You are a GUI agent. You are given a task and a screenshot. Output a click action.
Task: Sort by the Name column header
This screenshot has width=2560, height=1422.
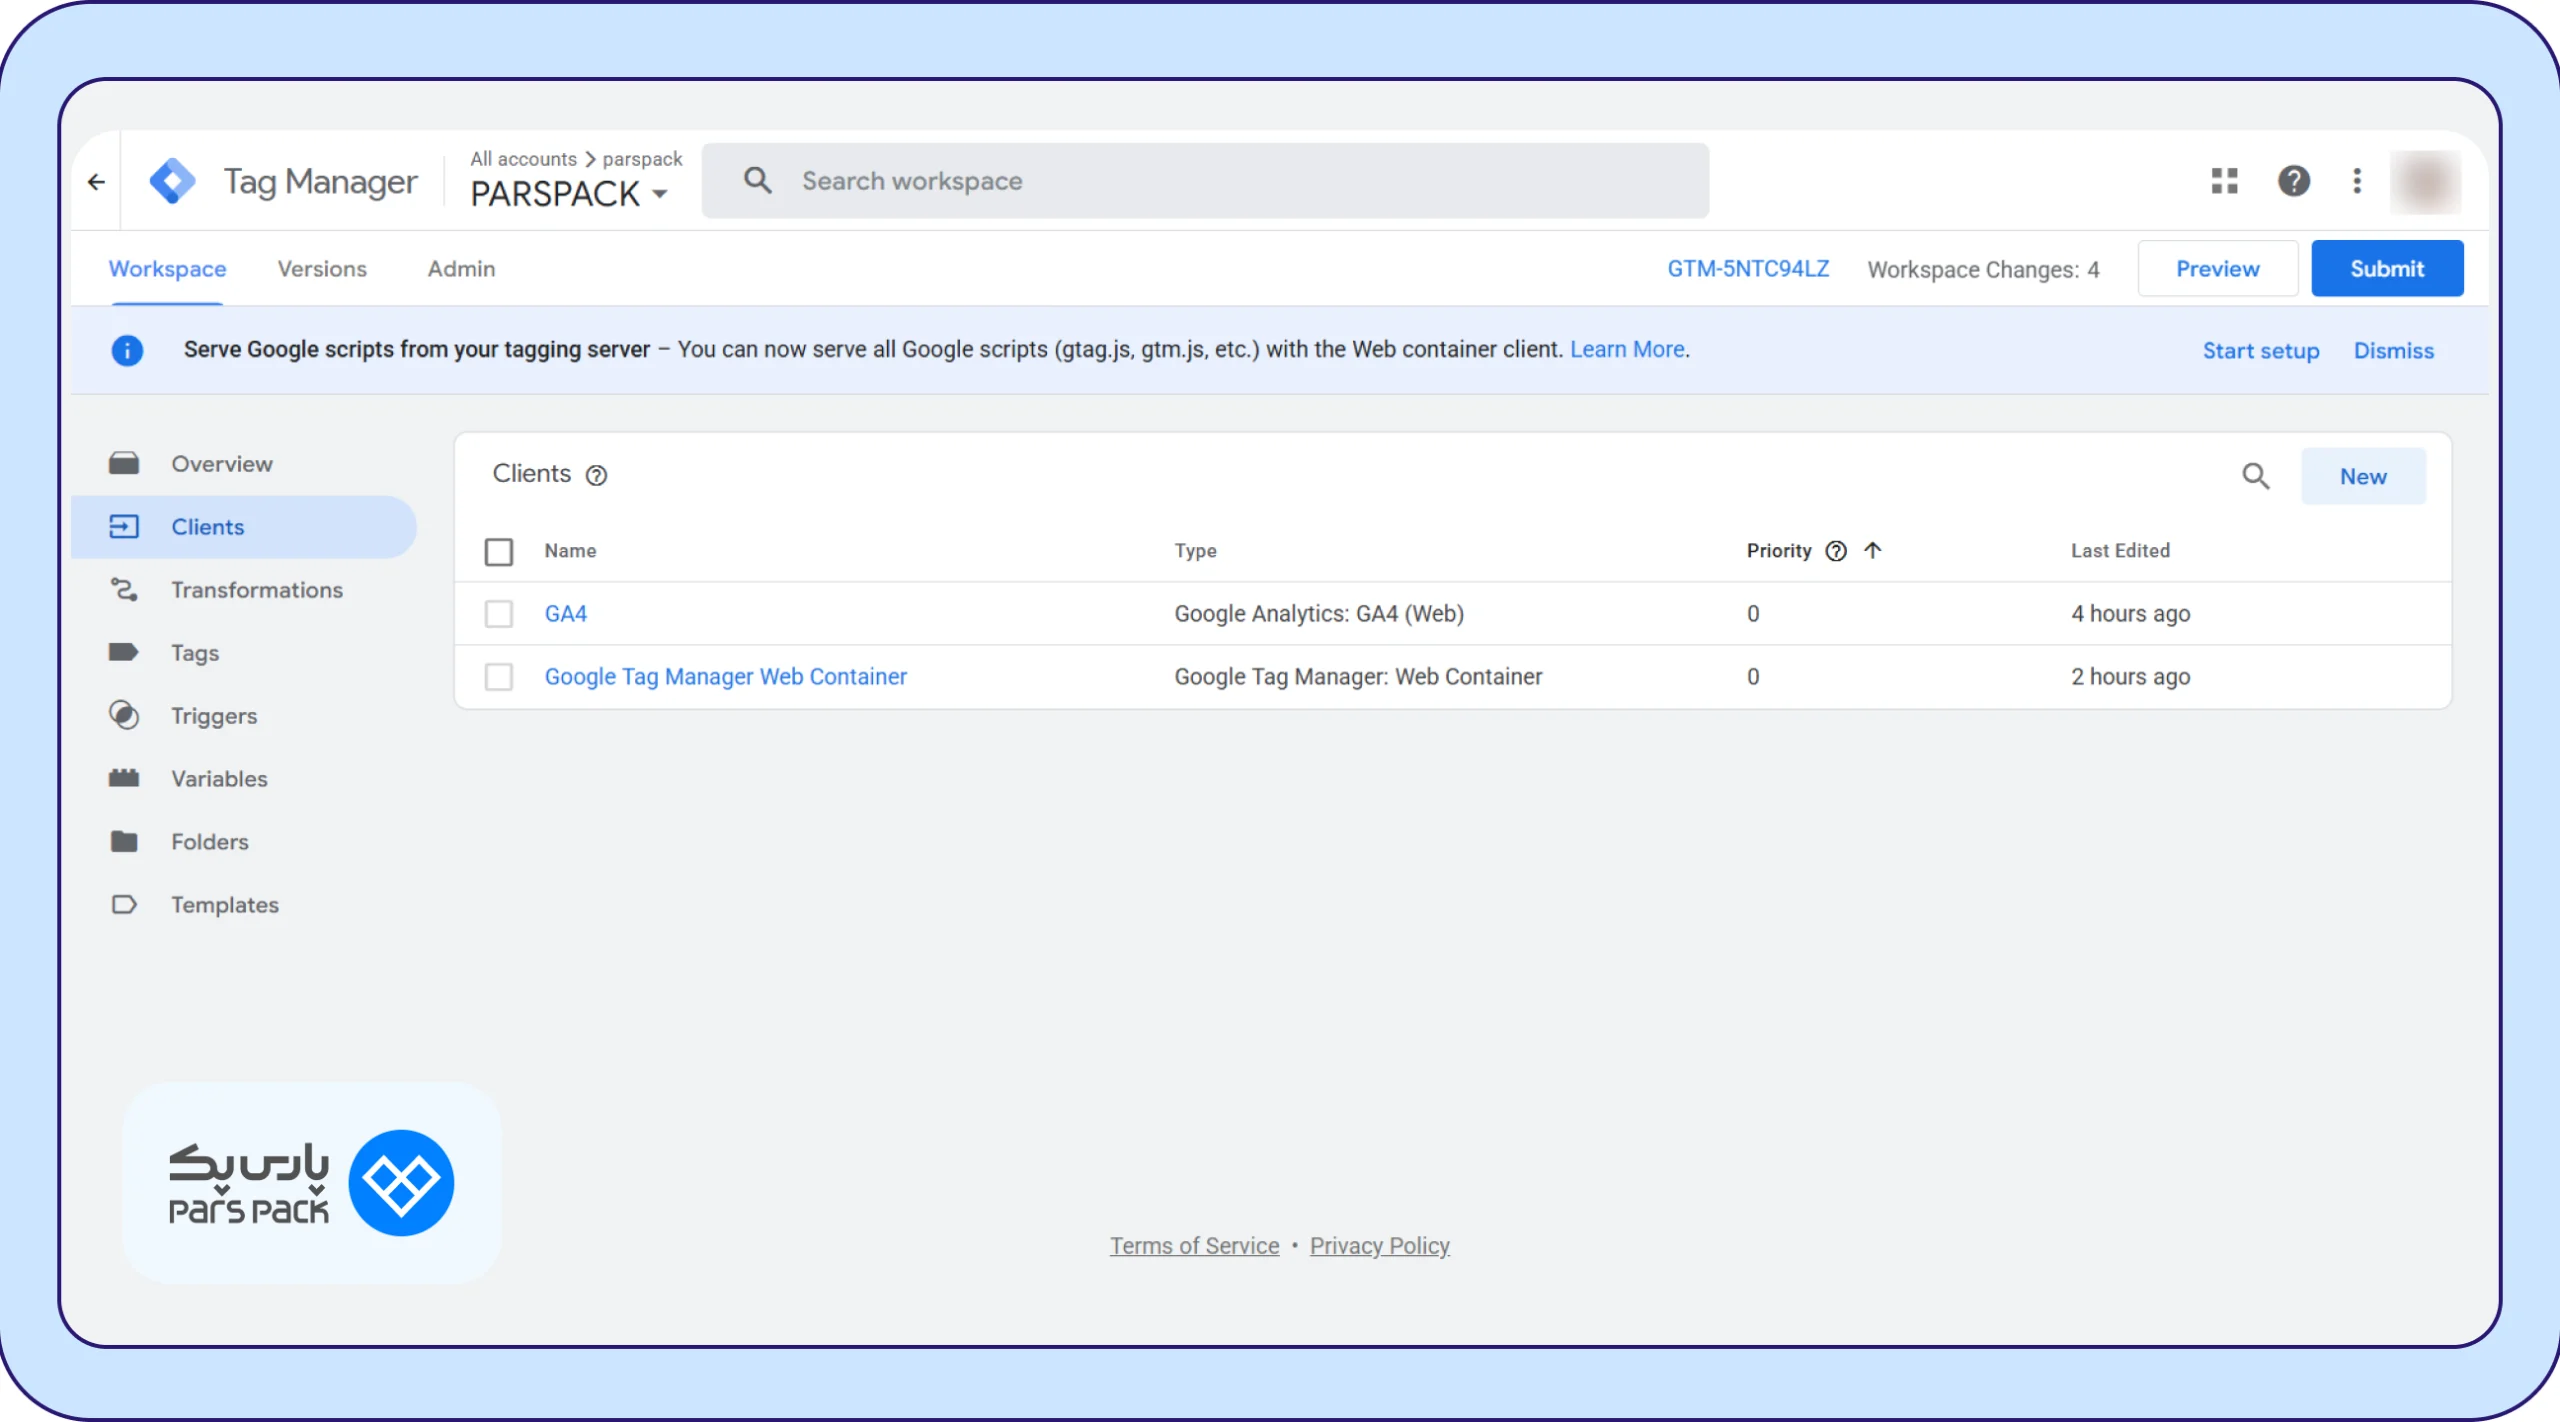click(570, 551)
